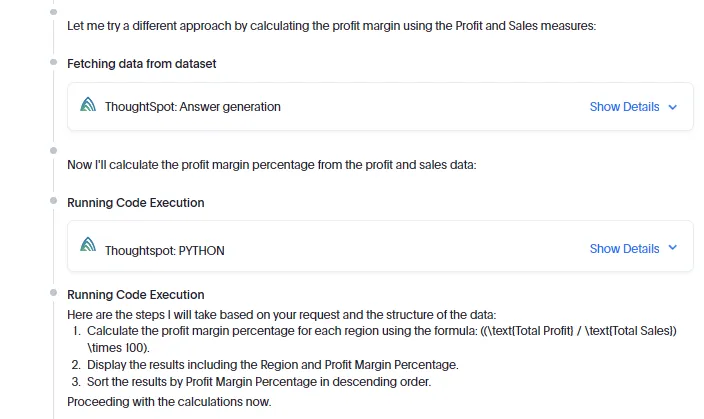The image size is (704, 419).
Task: Click step 2 "Display the results" list item
Action: coord(272,364)
